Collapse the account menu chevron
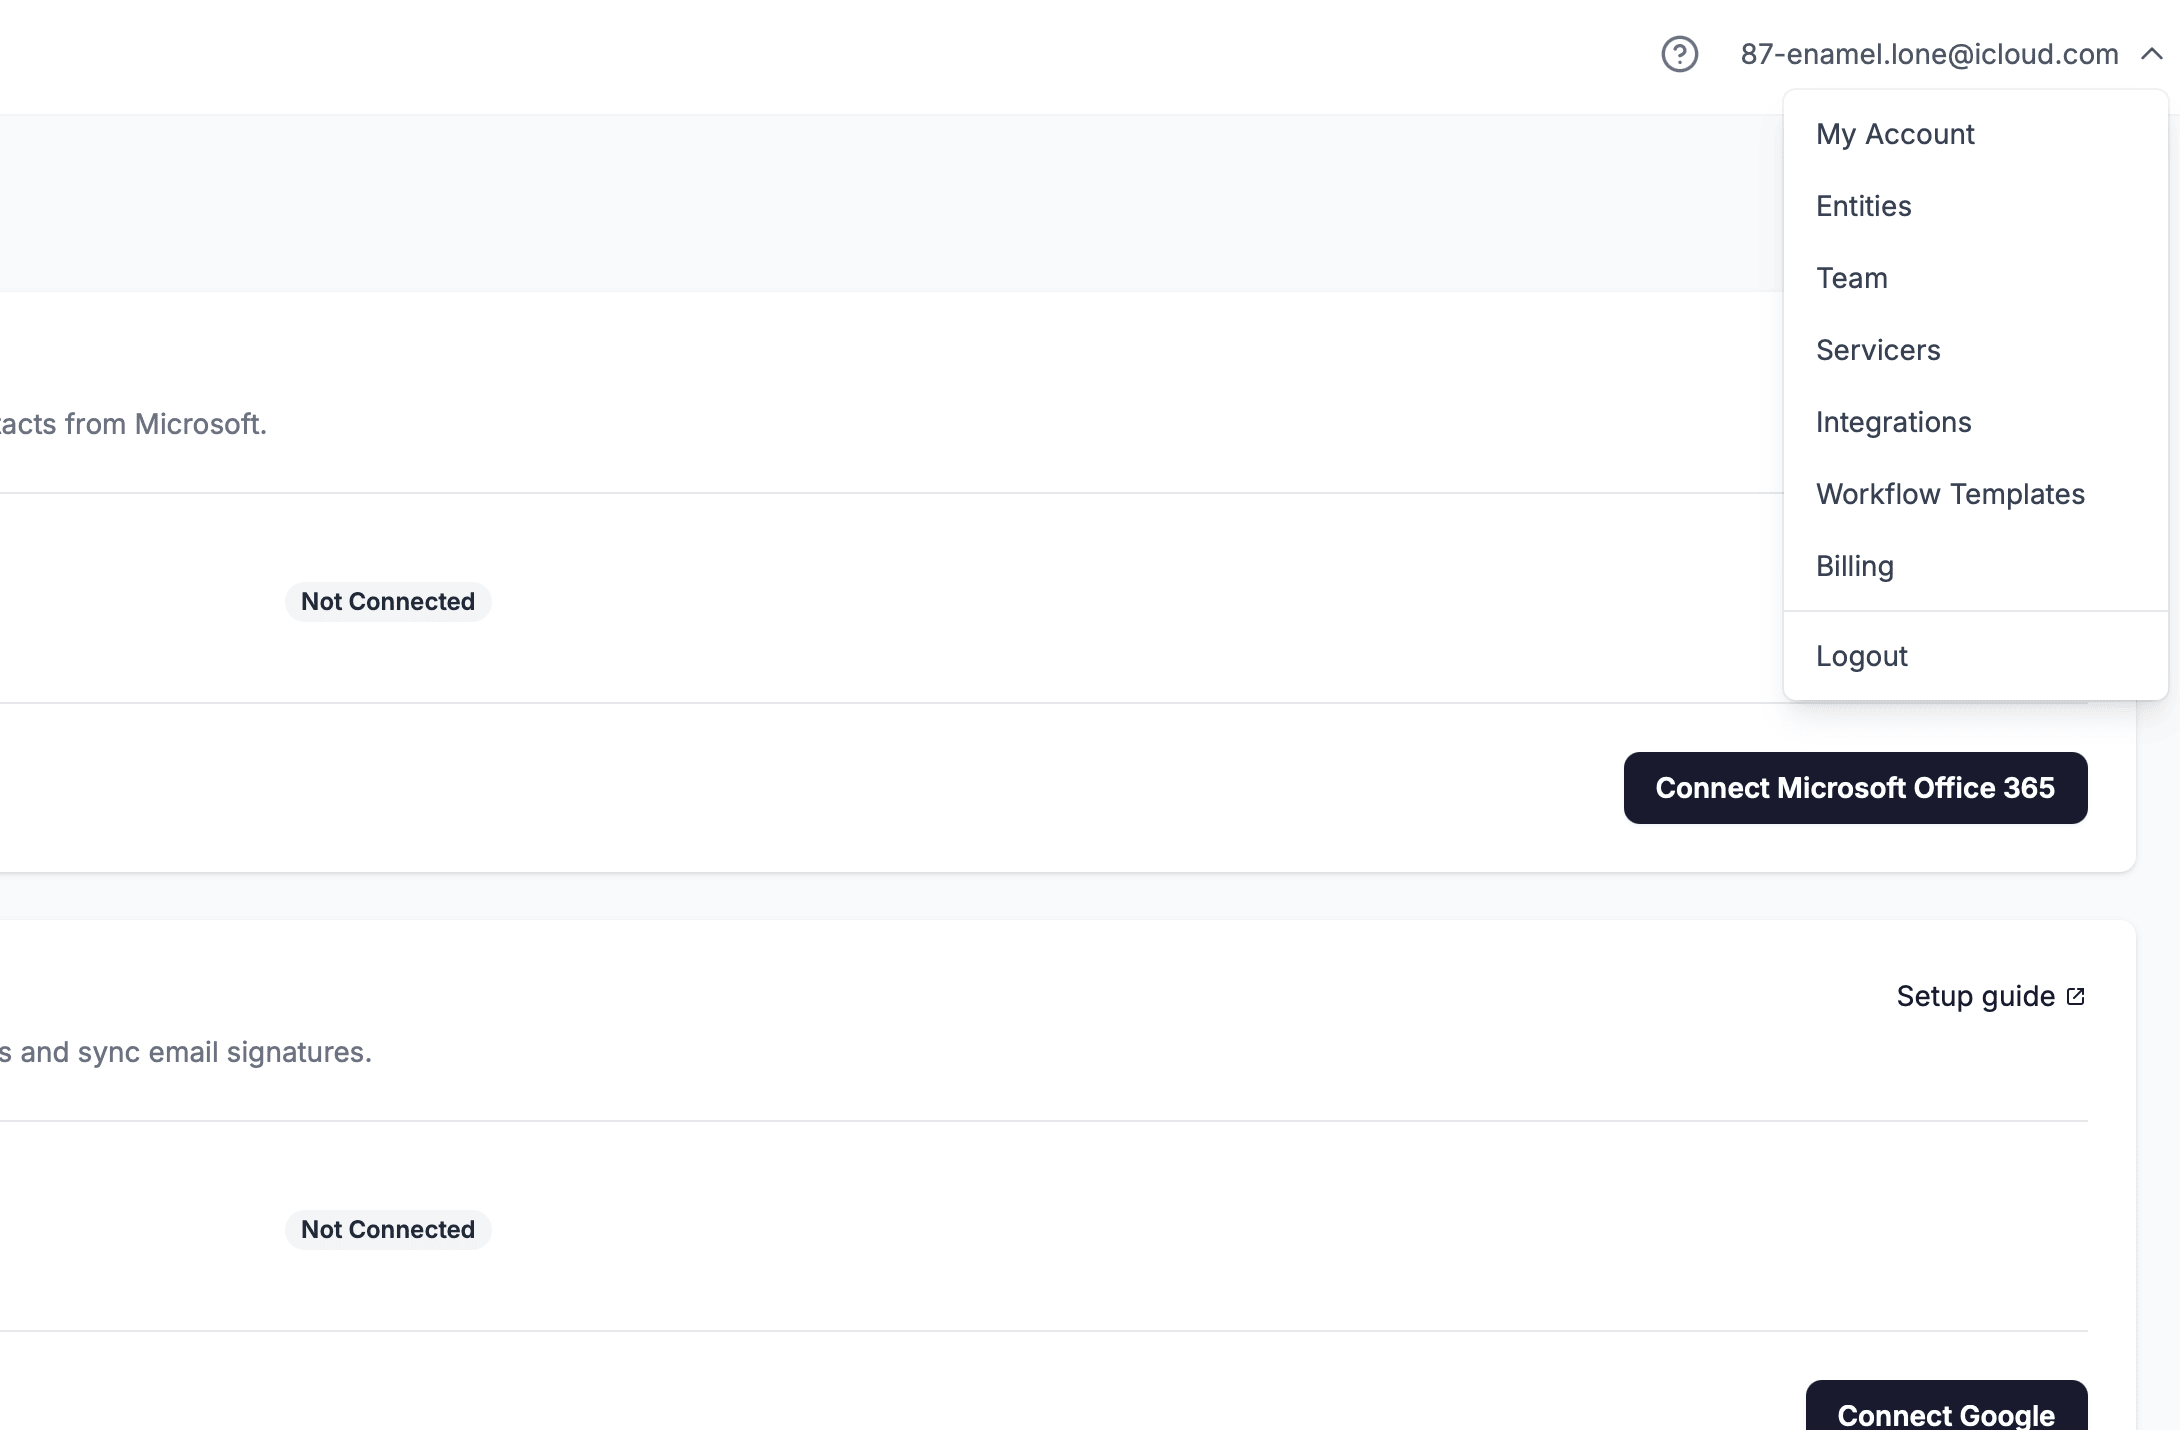This screenshot has width=2180, height=1430. (x=2151, y=54)
